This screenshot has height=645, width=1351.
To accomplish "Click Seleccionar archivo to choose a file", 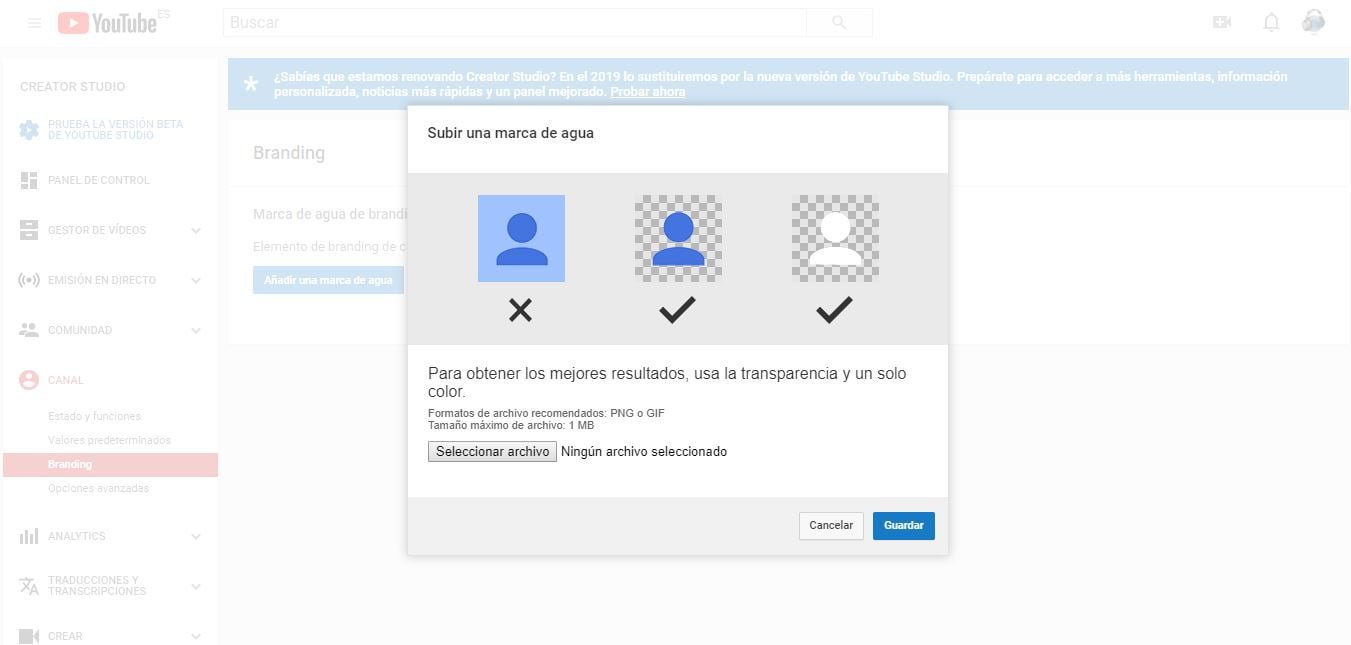I will coord(492,452).
